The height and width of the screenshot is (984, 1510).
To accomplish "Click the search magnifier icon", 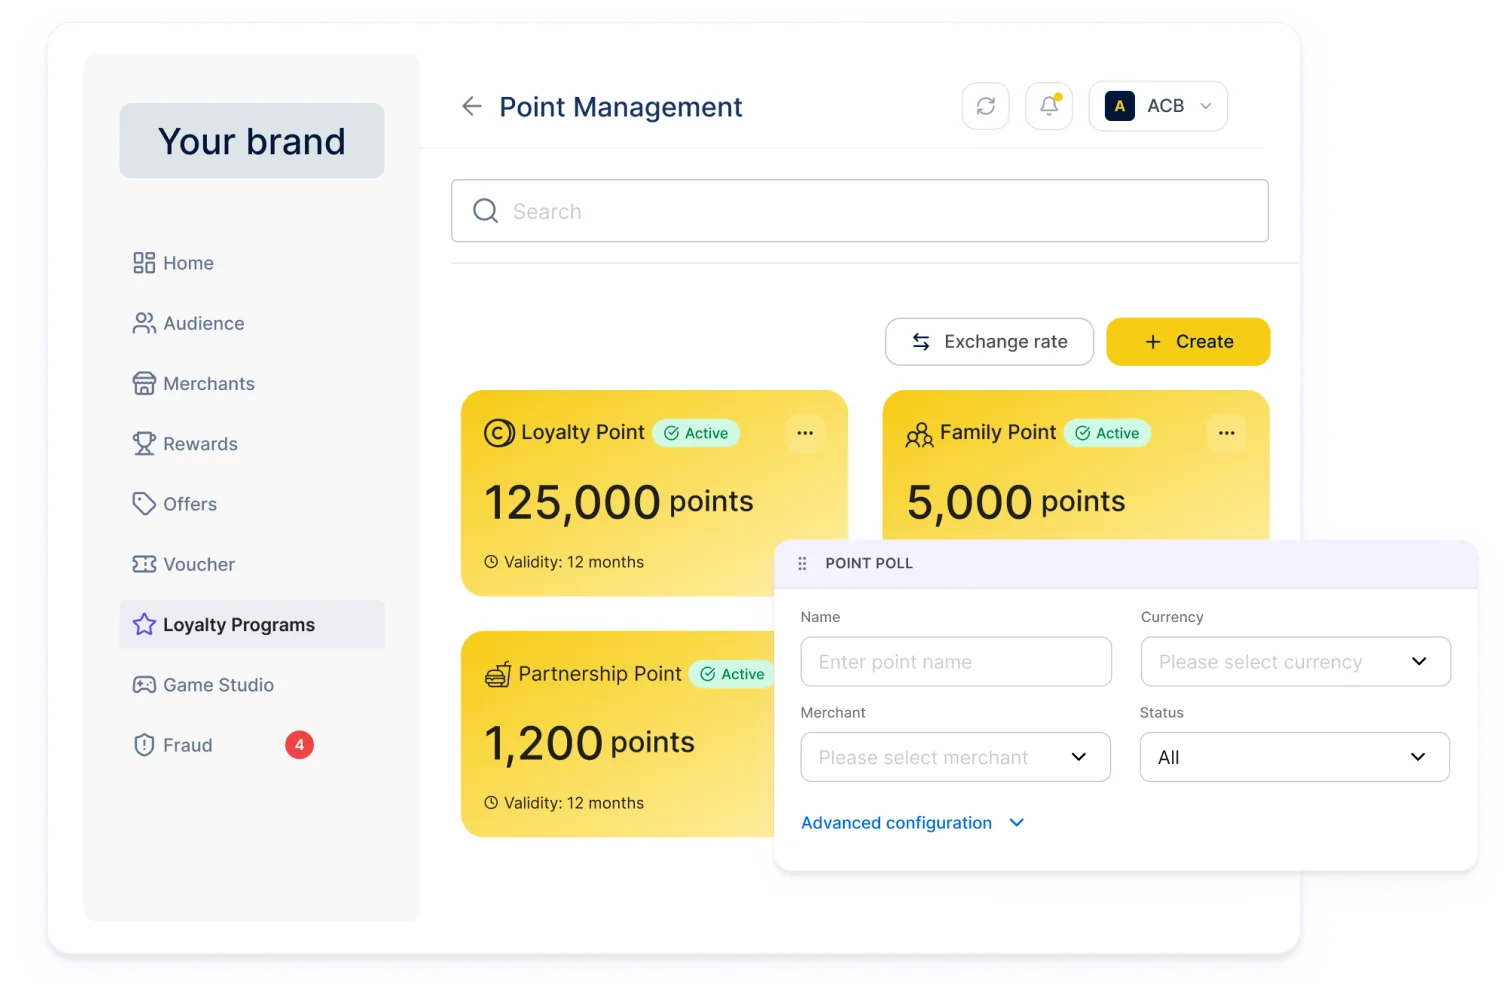I will tap(486, 211).
